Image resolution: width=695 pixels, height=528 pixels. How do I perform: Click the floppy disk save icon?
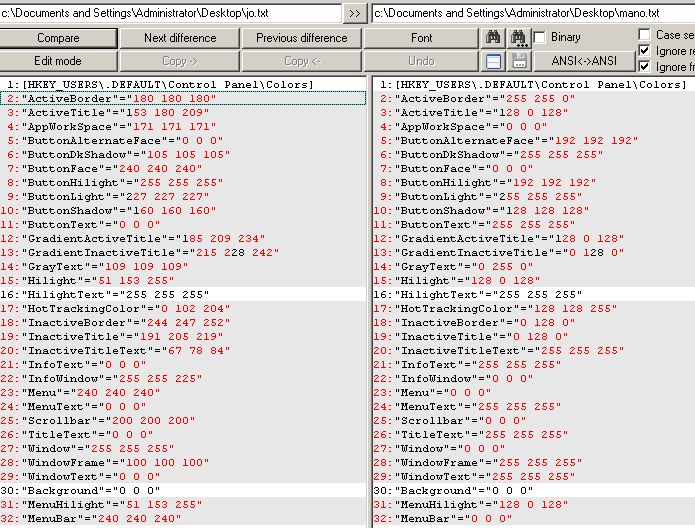pyautogui.click(x=519, y=61)
